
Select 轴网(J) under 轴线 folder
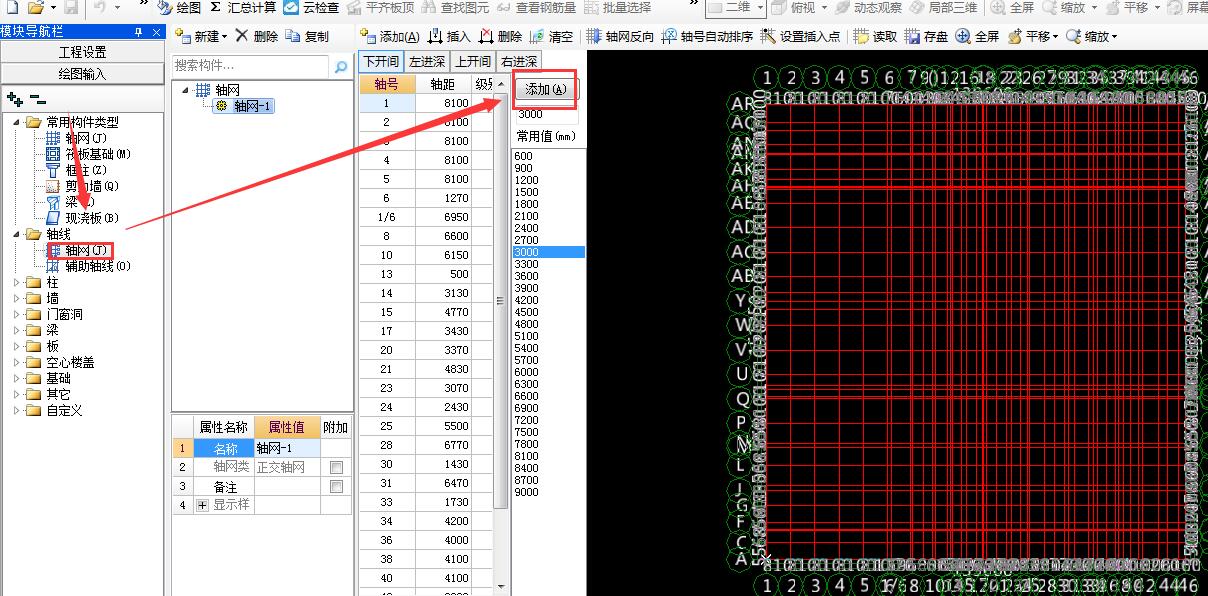pyautogui.click(x=87, y=250)
